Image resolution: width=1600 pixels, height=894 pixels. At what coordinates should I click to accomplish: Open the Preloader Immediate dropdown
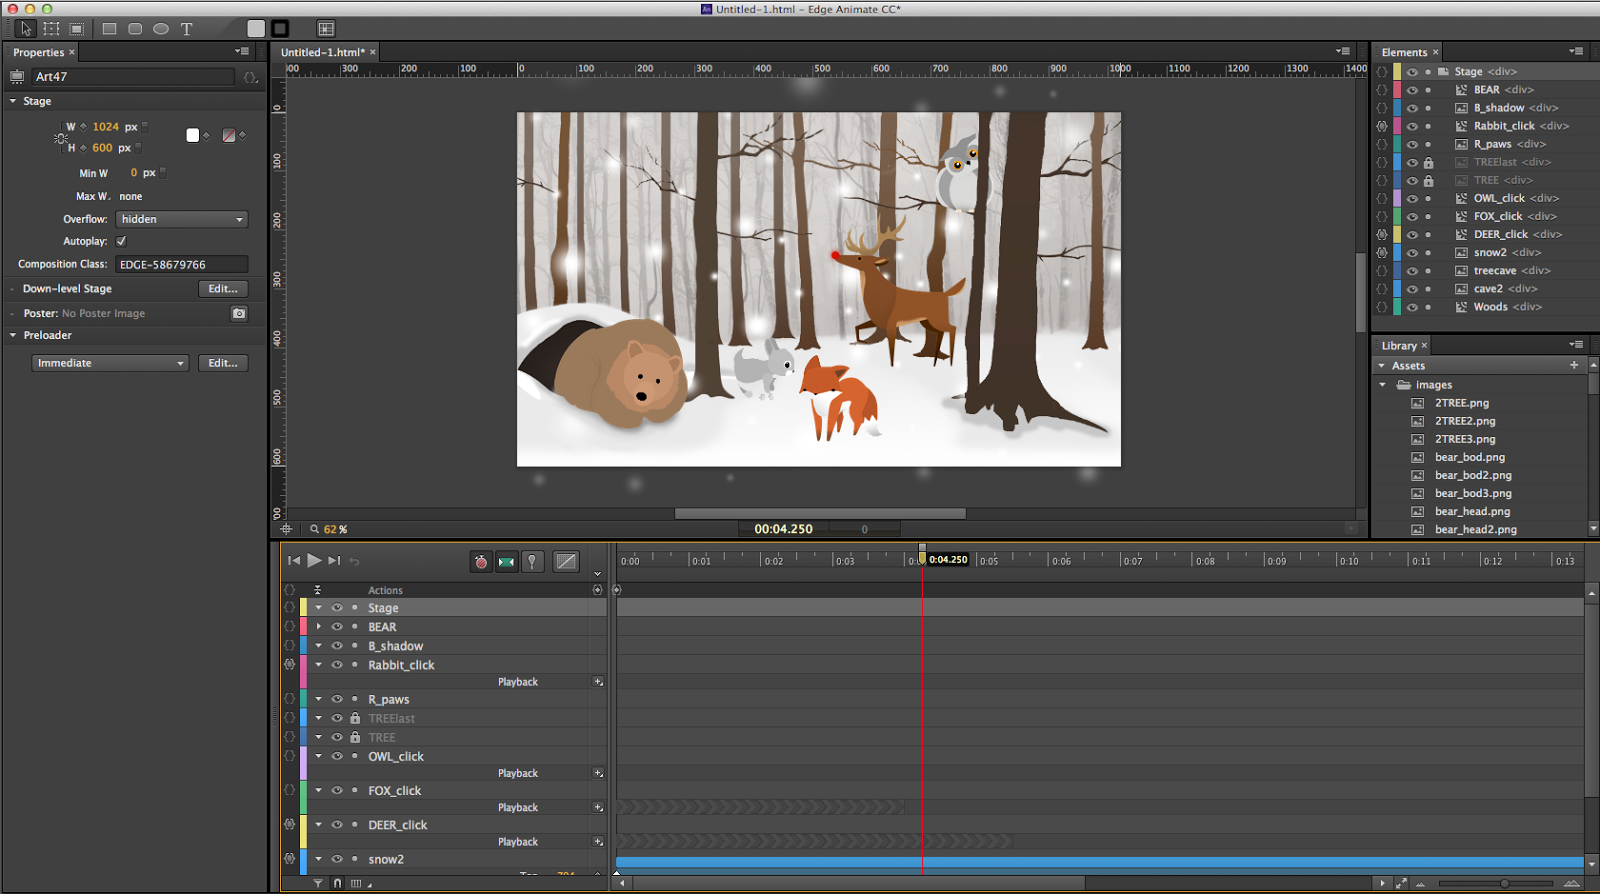110,363
